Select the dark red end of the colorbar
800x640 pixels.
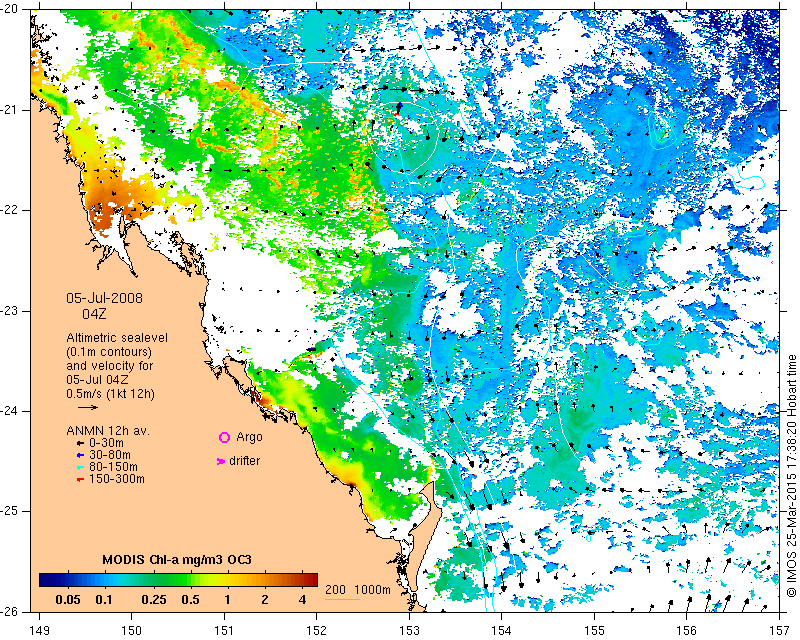312,580
